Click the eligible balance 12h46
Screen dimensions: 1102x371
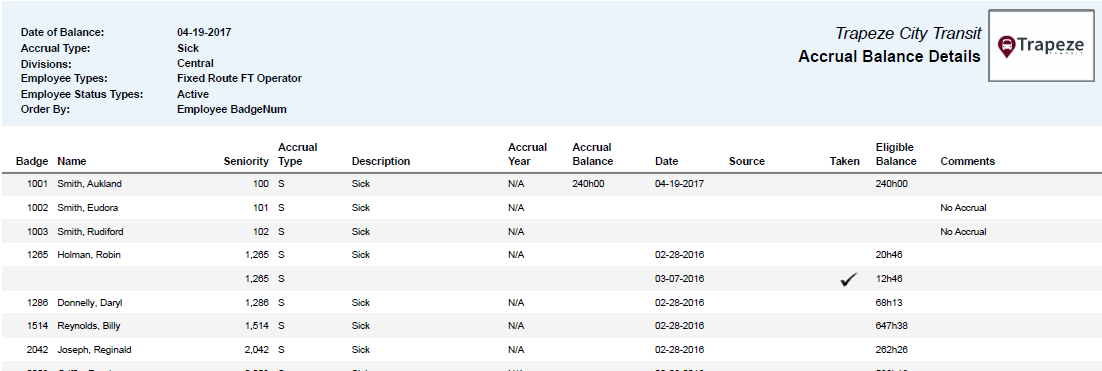(x=890, y=279)
